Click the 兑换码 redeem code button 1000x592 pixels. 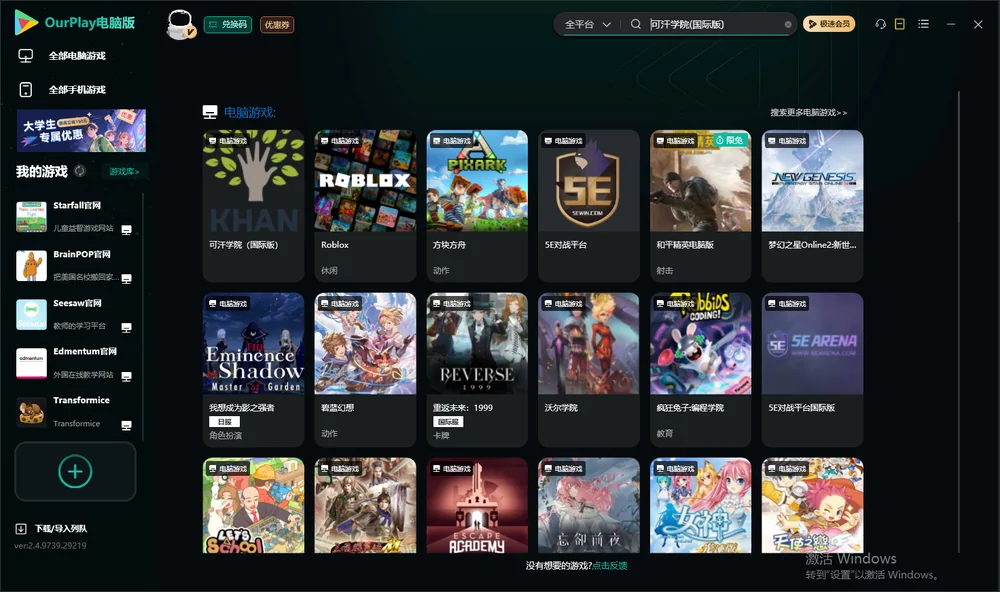pos(228,25)
